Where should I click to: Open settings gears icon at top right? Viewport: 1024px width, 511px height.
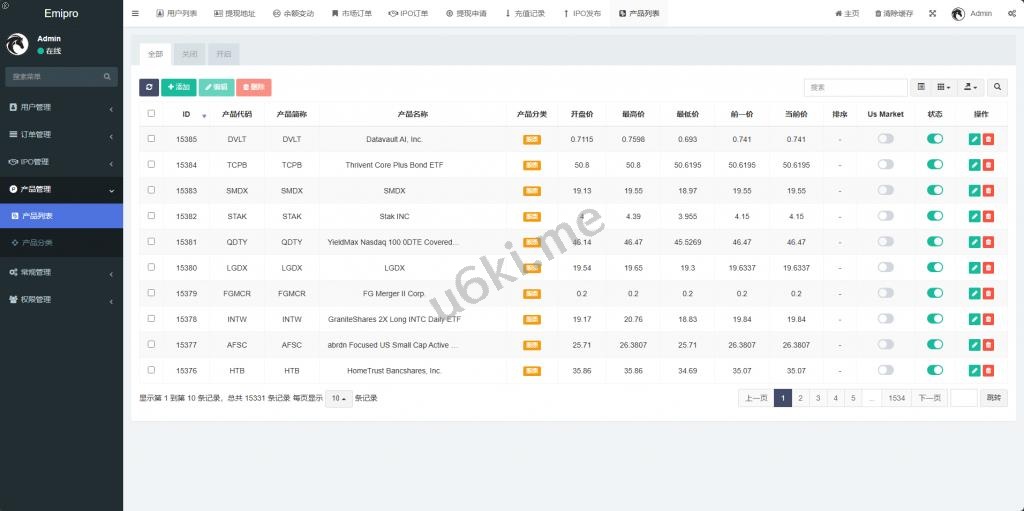click(1012, 14)
